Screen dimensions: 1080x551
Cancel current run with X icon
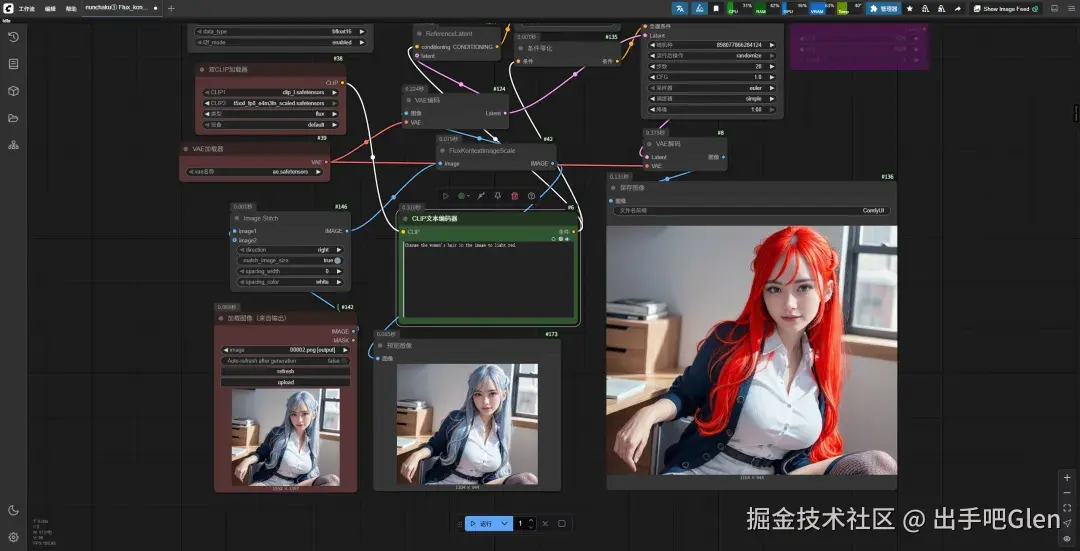(545, 523)
